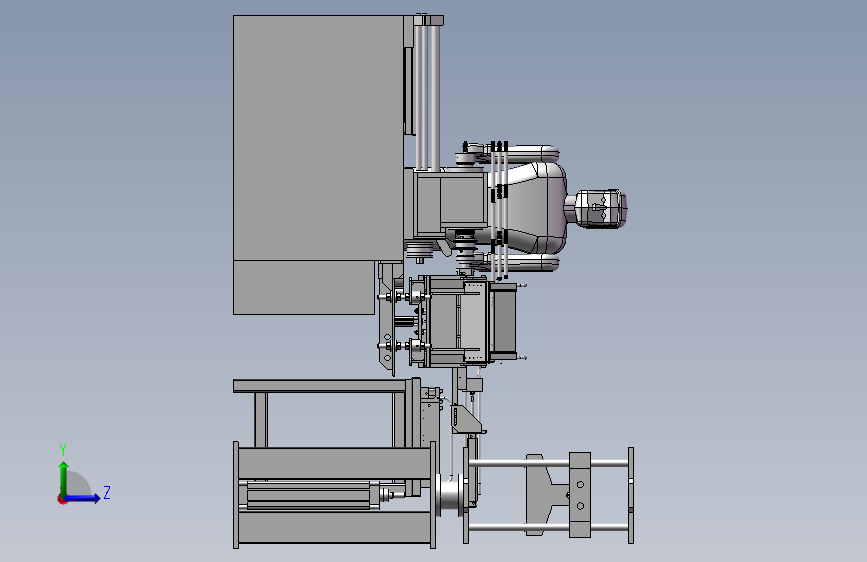867x562 pixels.
Task: Click the blue Z axis arrow of the triad
Action: tap(83, 498)
